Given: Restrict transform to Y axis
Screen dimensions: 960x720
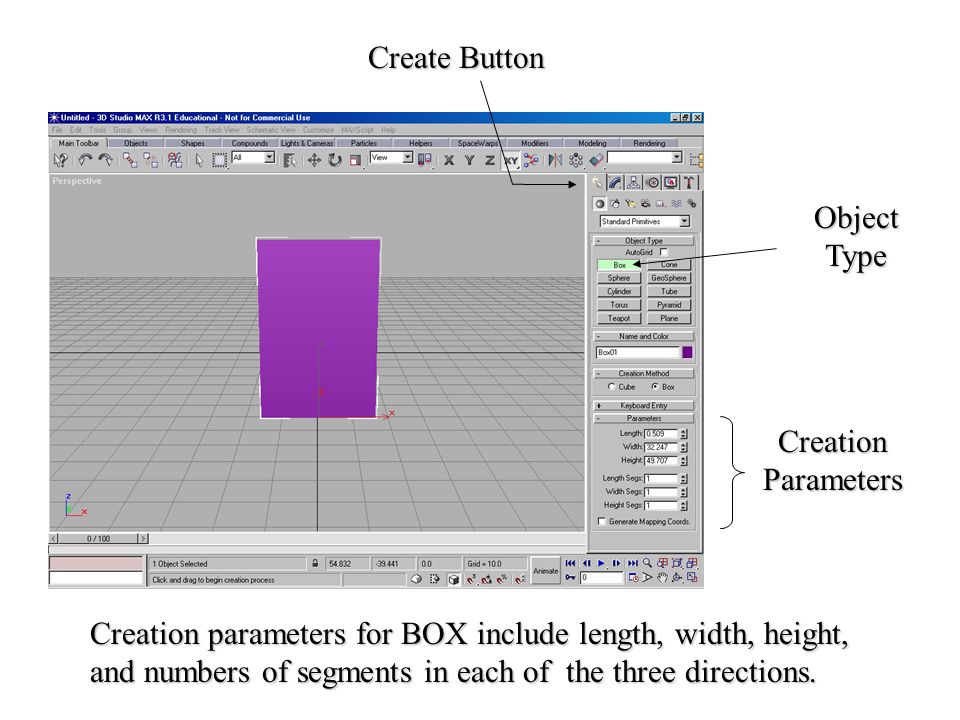Looking at the screenshot, I should point(470,160).
